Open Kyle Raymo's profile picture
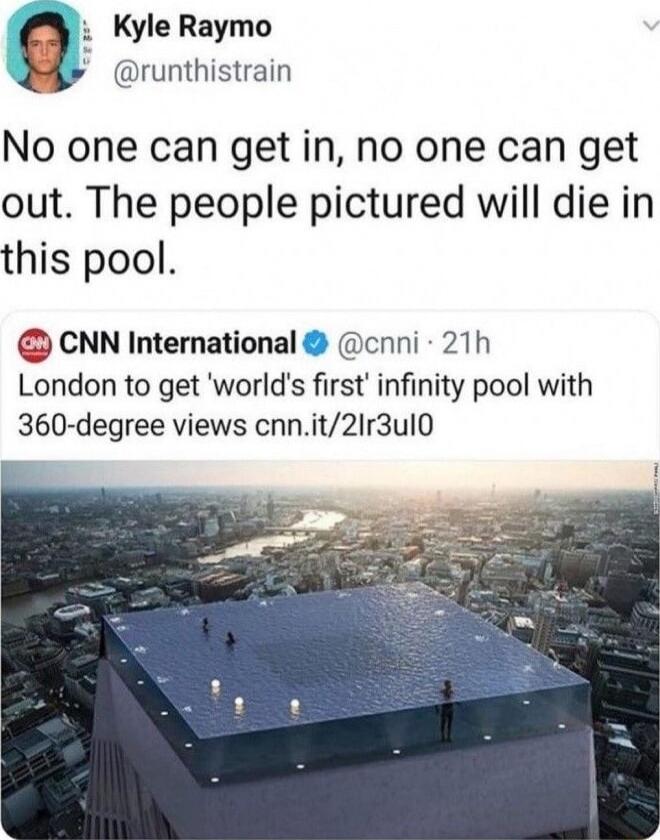The image size is (660, 840). point(45,47)
